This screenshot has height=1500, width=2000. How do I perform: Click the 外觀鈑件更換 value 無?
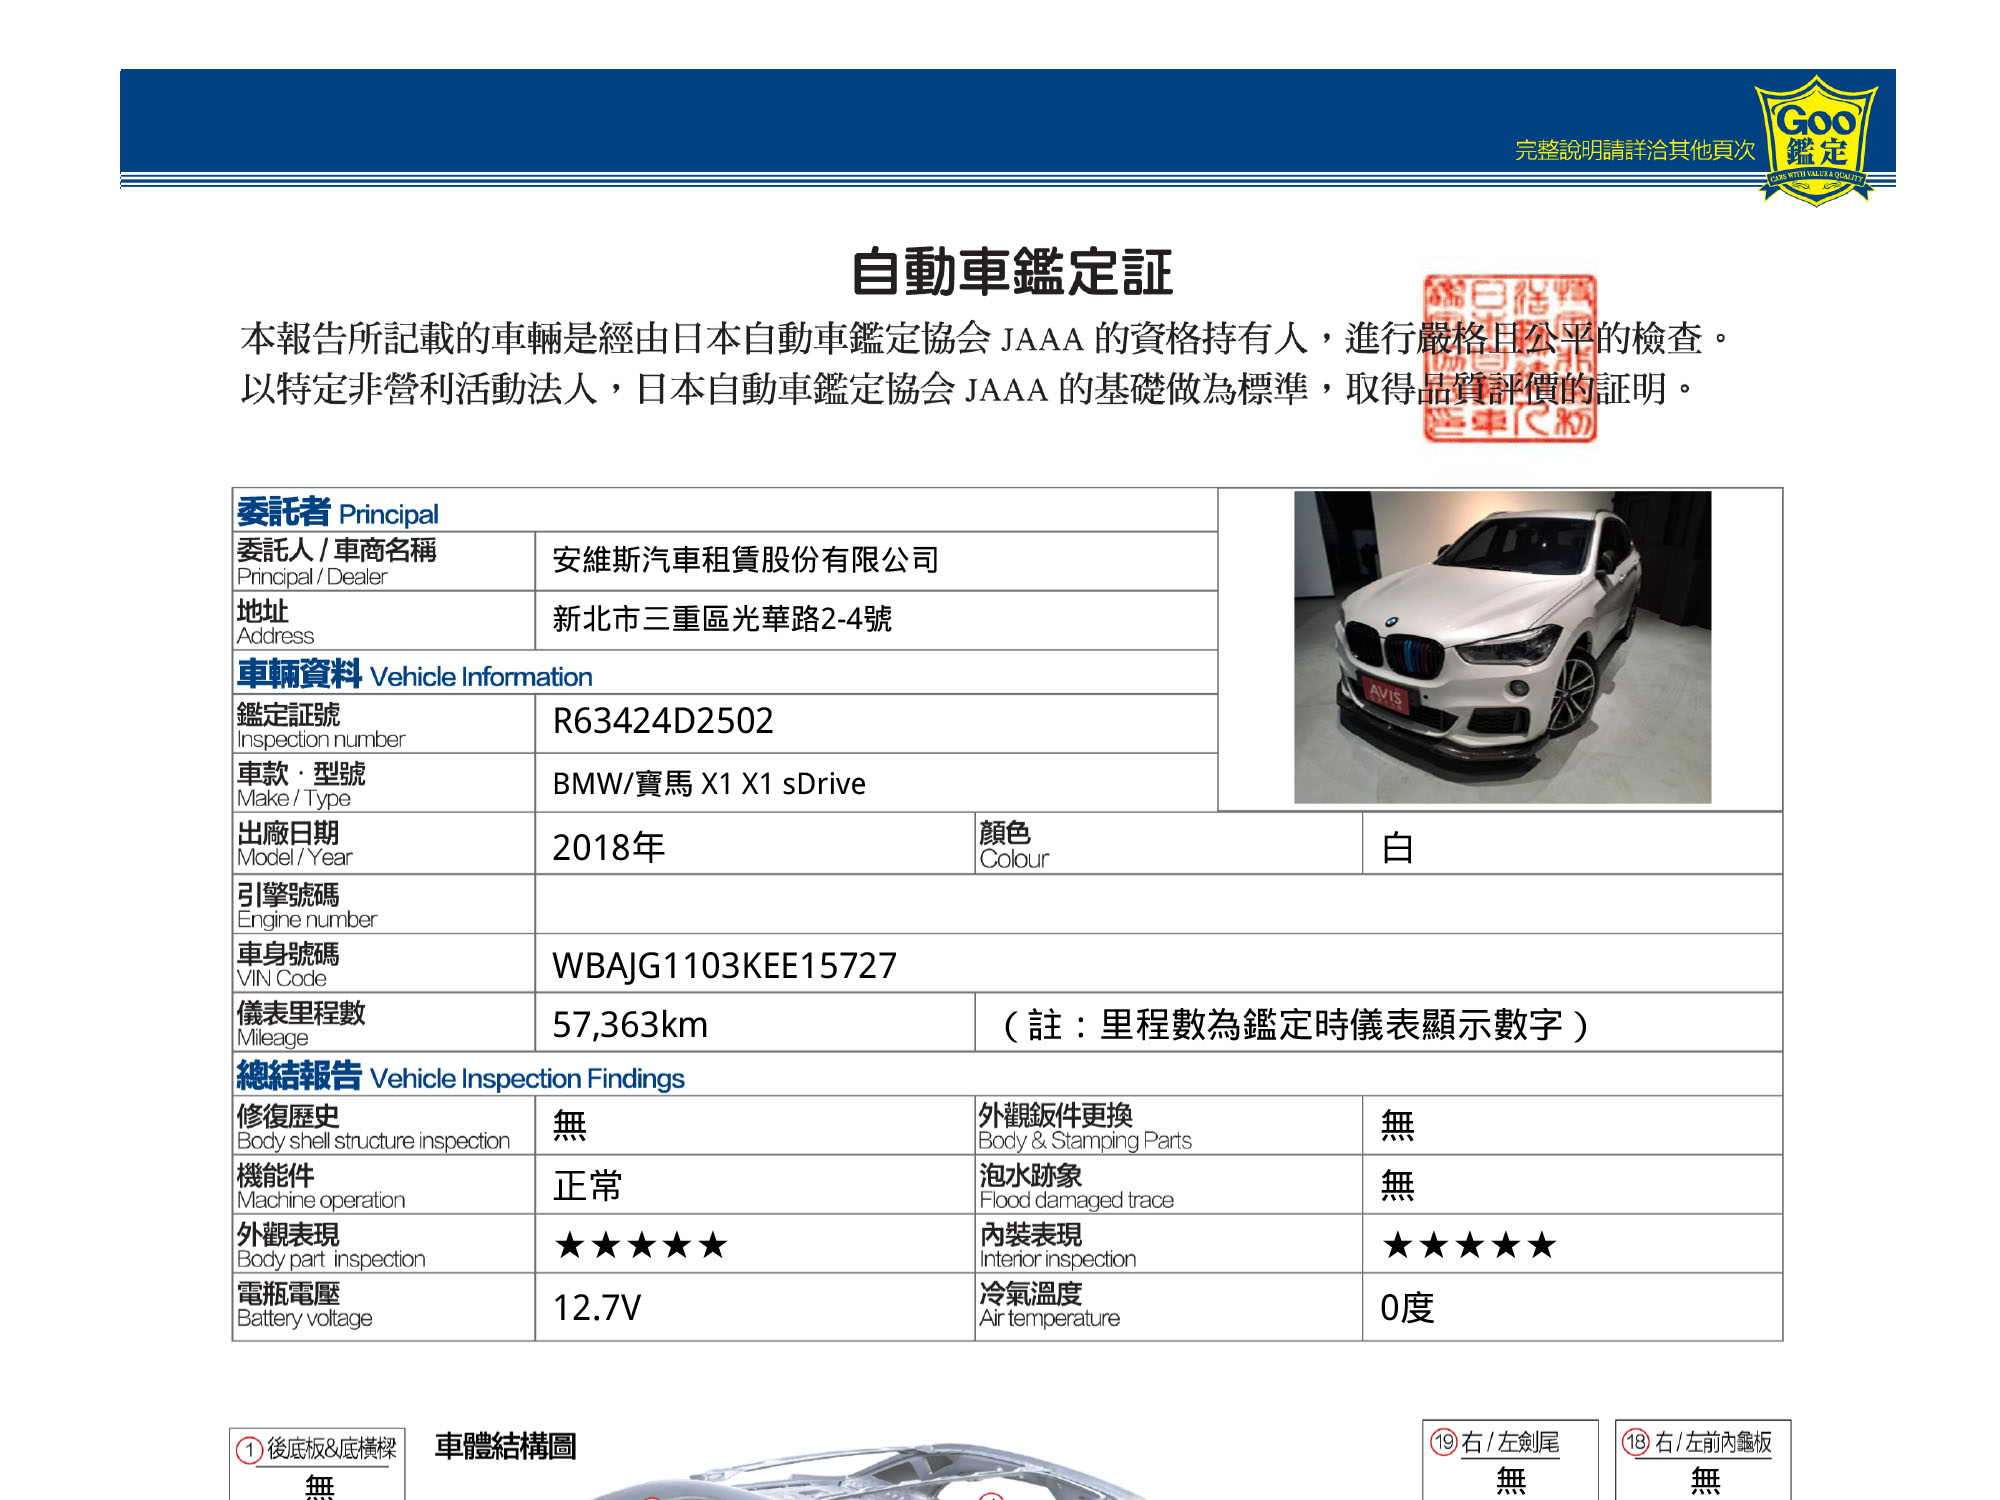click(1397, 1125)
